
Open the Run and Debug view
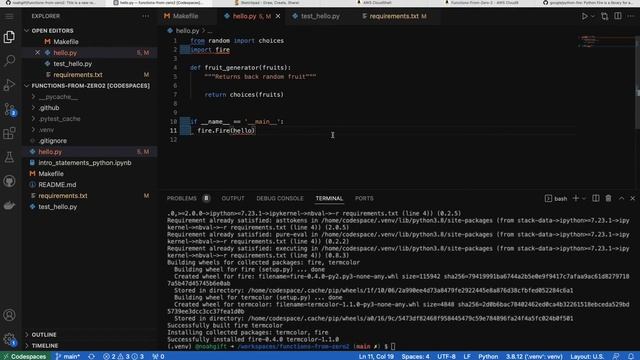pos(9,85)
